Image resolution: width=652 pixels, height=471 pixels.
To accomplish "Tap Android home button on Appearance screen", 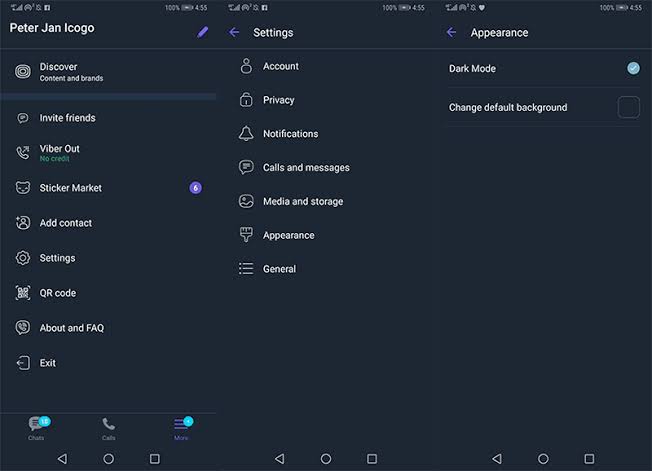I will coord(543,459).
